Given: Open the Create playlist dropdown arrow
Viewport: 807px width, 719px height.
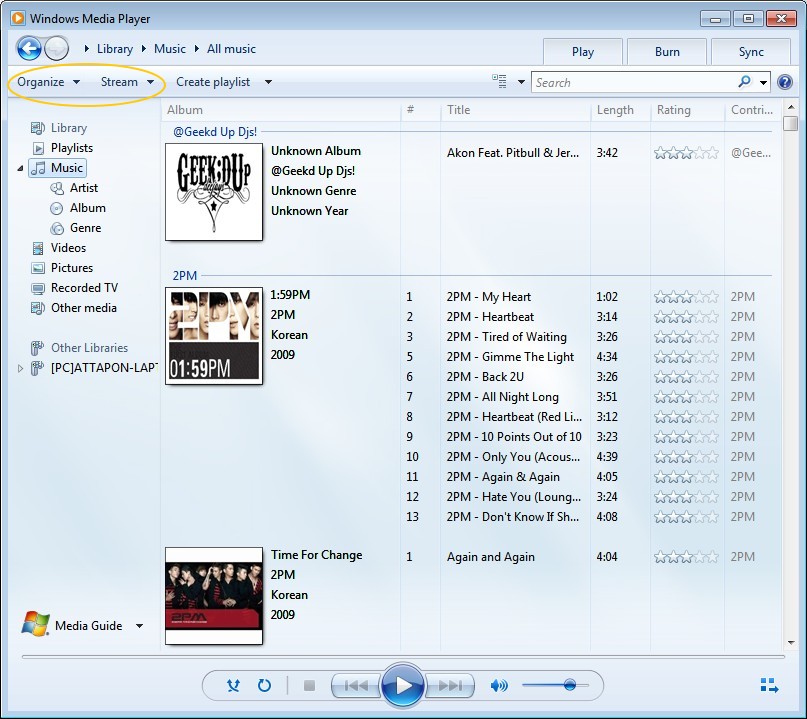Looking at the screenshot, I should [268, 82].
